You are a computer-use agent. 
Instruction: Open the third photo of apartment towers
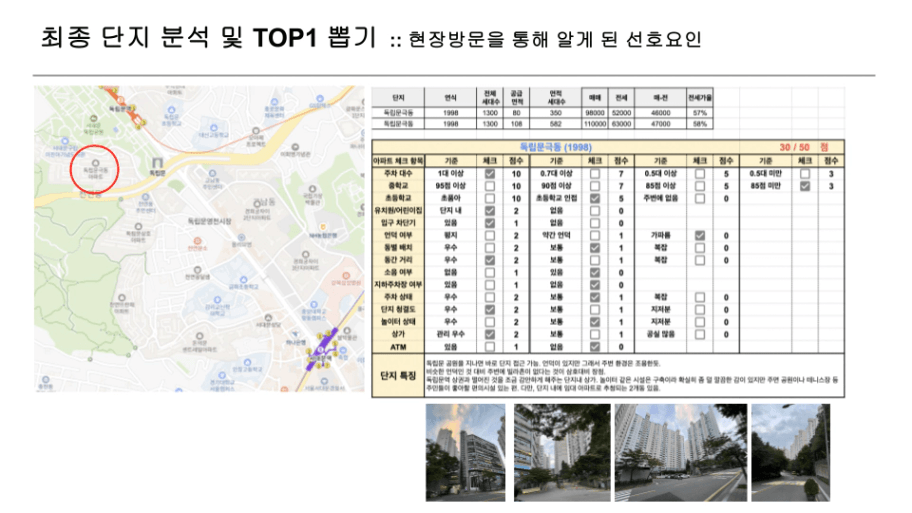(681, 453)
